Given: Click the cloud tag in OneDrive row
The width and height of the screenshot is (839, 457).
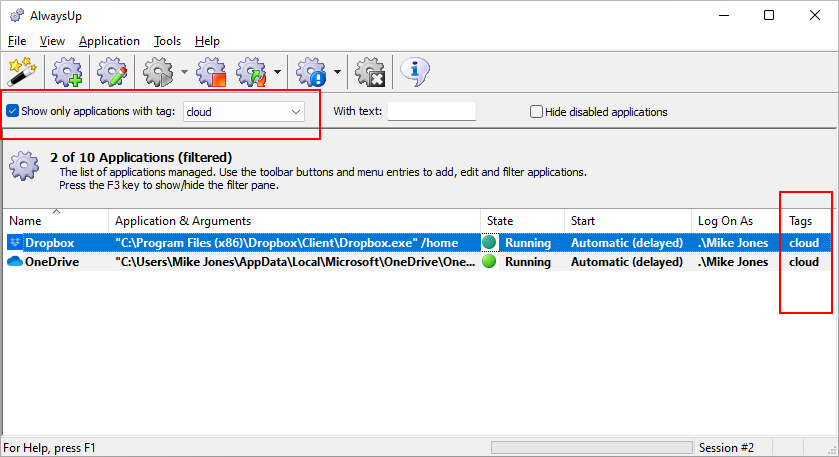Looking at the screenshot, I should click(x=804, y=262).
